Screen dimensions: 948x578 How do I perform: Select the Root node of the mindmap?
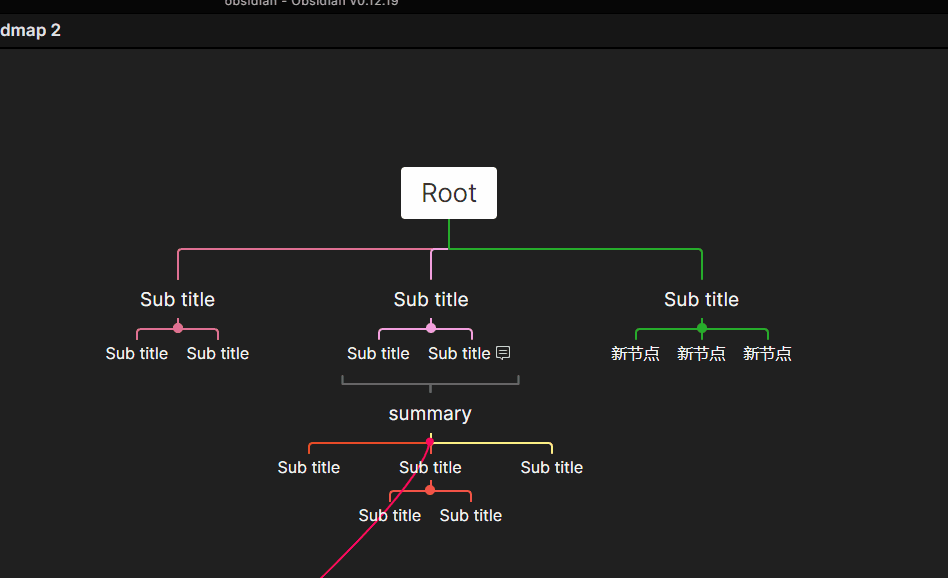pos(449,193)
